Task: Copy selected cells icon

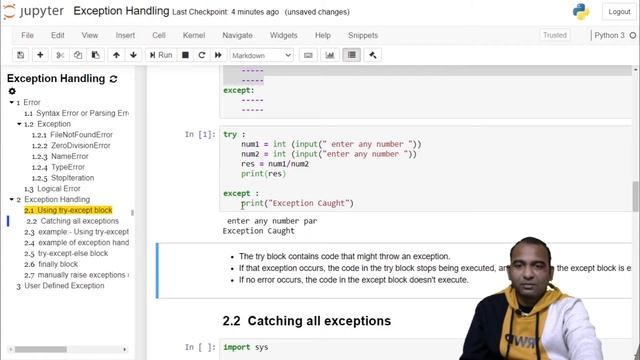Action: point(78,55)
